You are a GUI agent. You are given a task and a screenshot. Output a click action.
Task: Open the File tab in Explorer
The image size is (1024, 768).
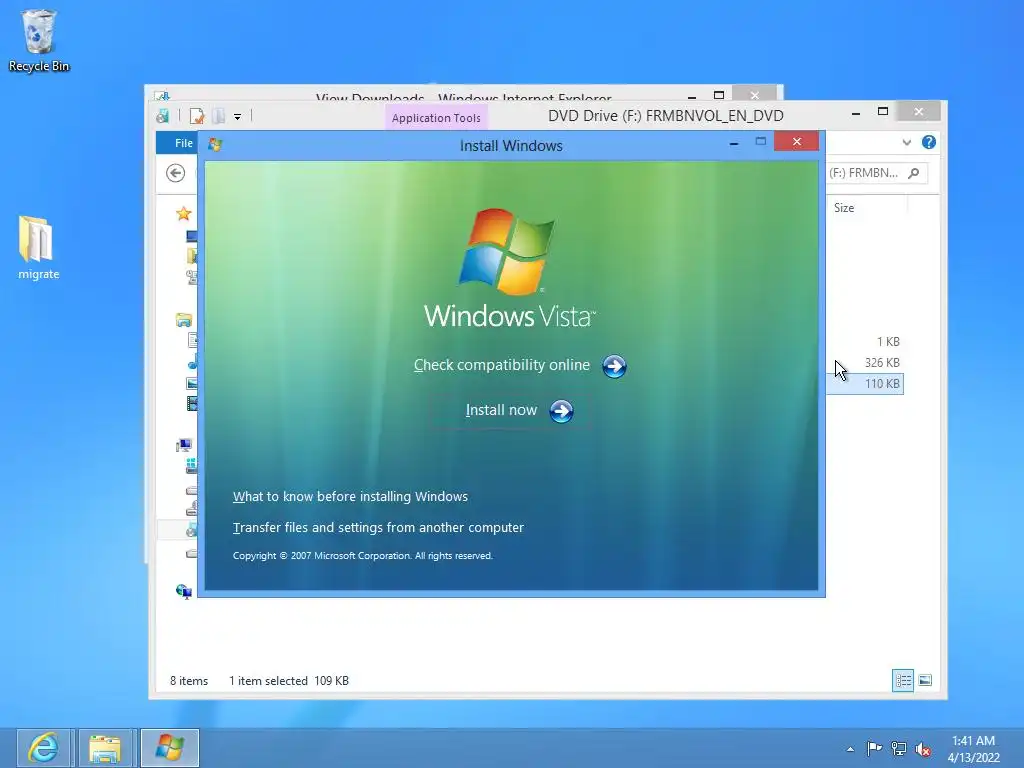pyautogui.click(x=183, y=143)
